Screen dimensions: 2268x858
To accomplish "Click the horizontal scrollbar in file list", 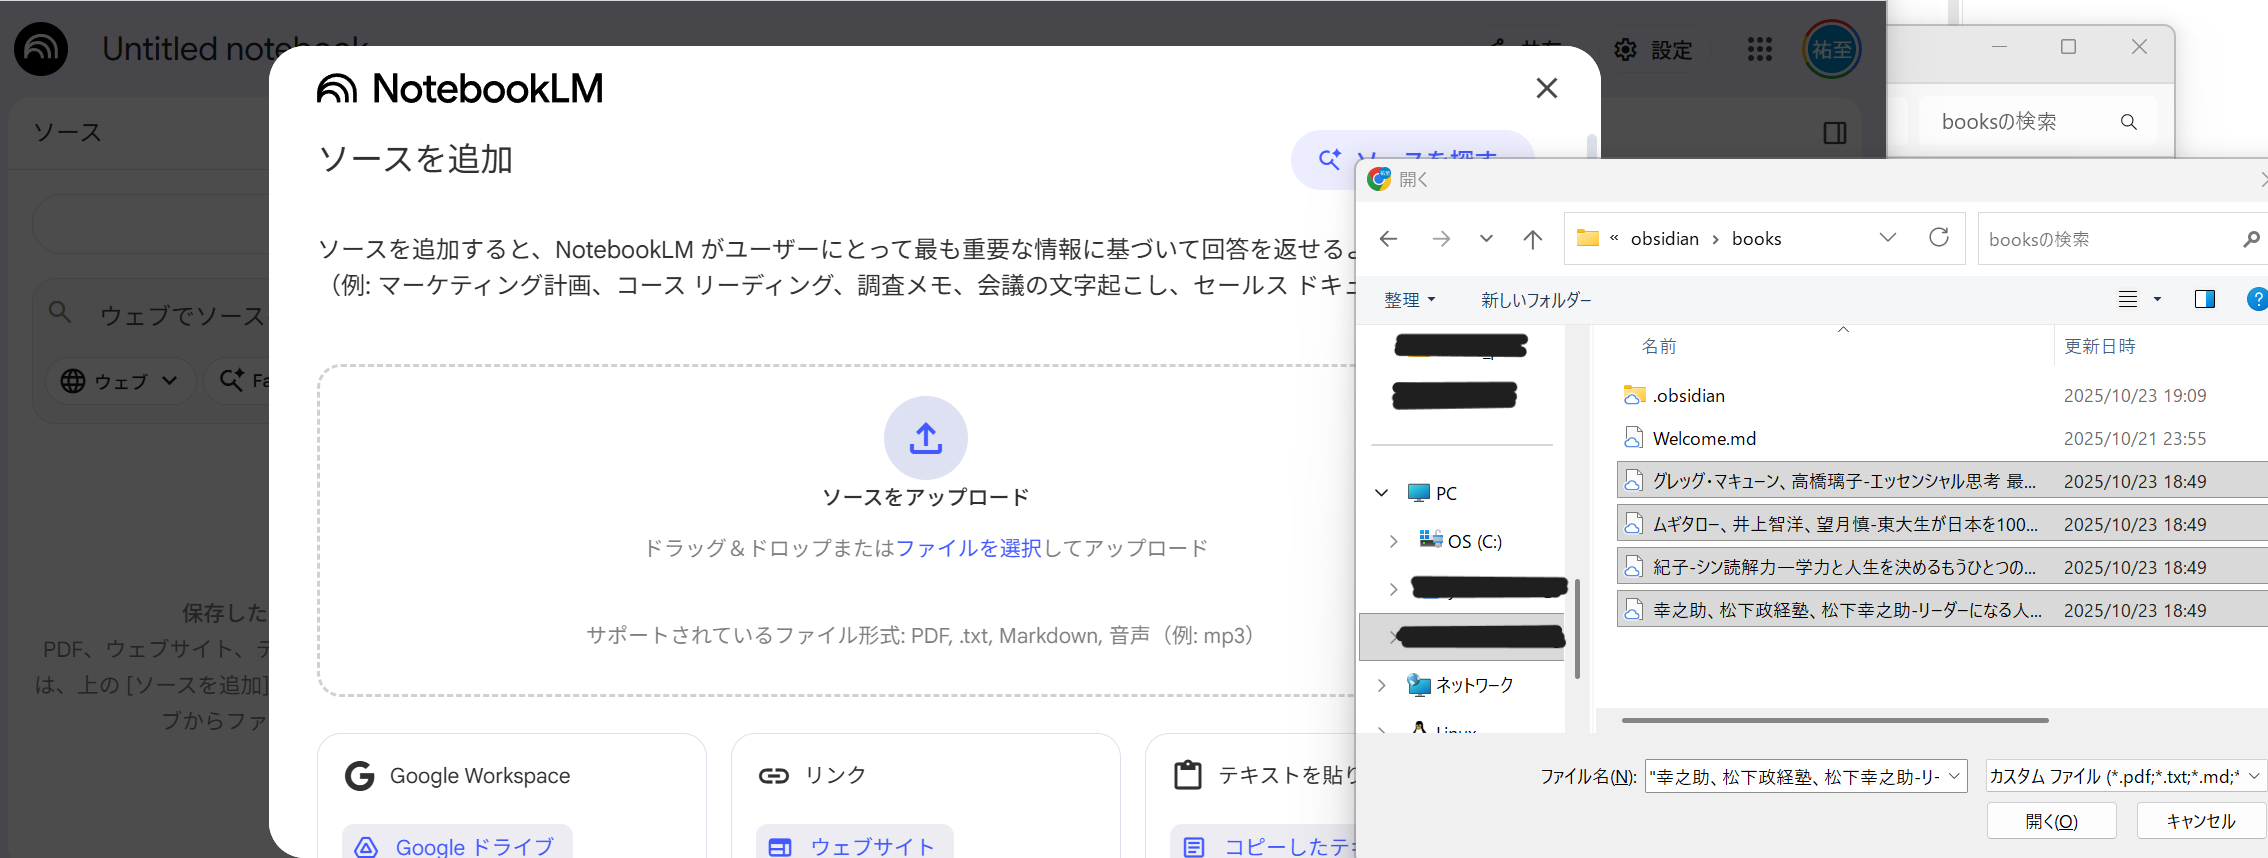I will click(1834, 720).
